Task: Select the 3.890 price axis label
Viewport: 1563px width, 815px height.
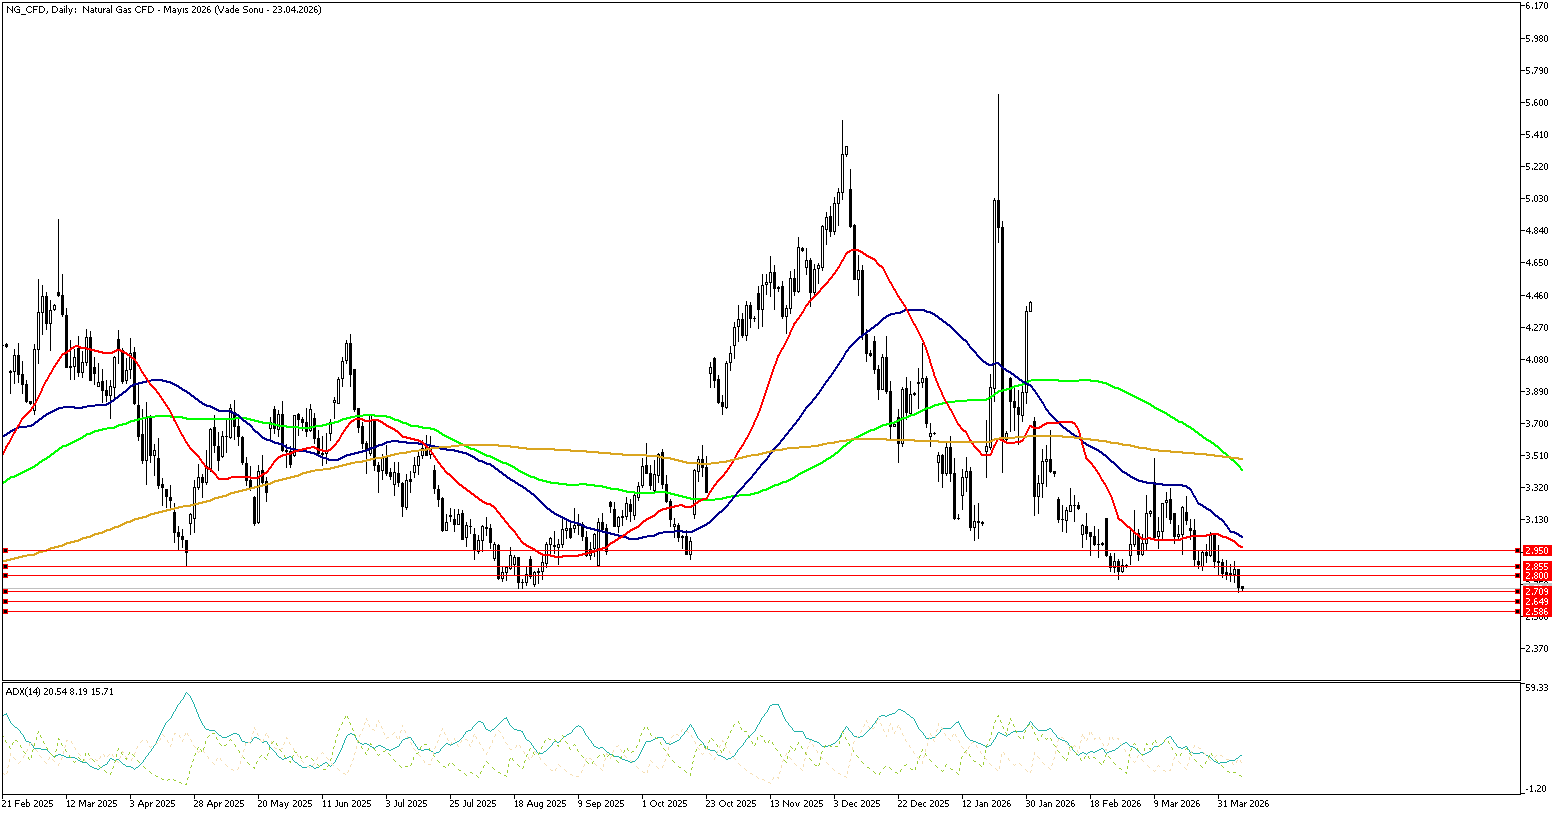Action: tap(1537, 391)
